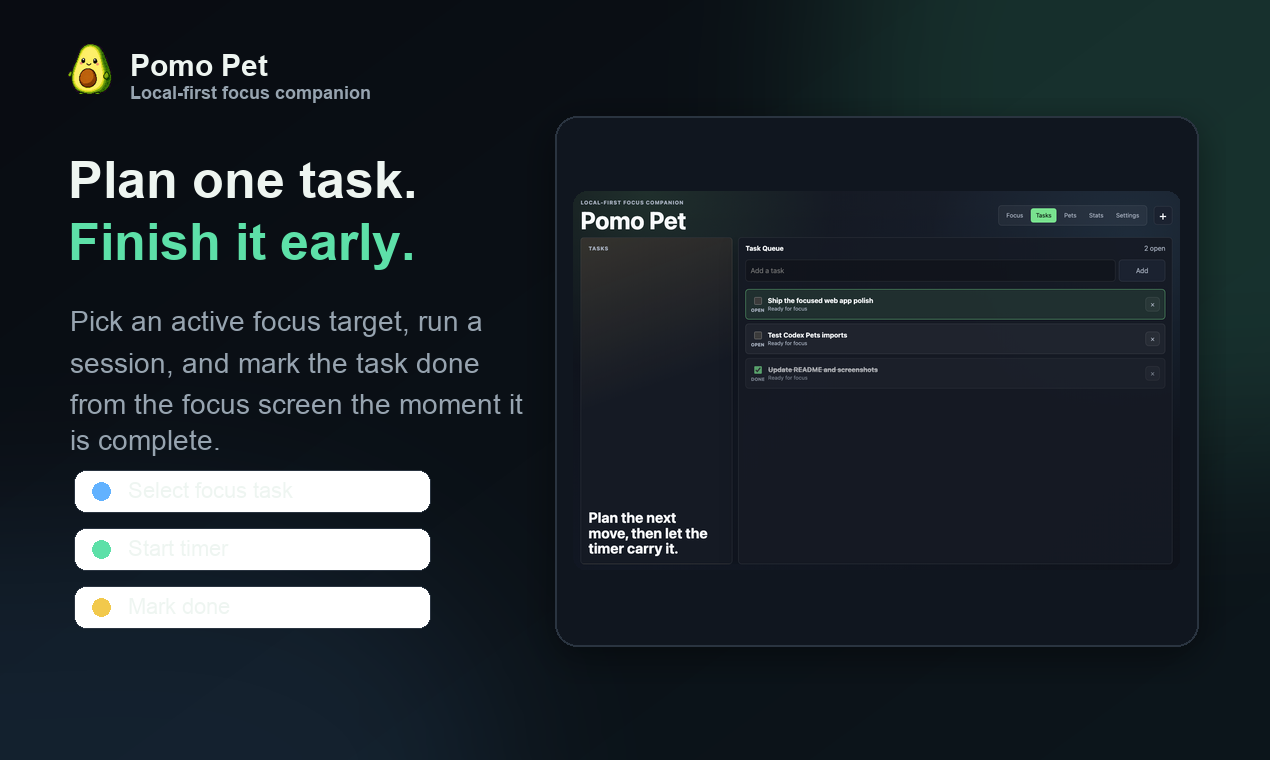This screenshot has width=1270, height=760.
Task: Click the 'Plan one task.' headline
Action: click(243, 181)
